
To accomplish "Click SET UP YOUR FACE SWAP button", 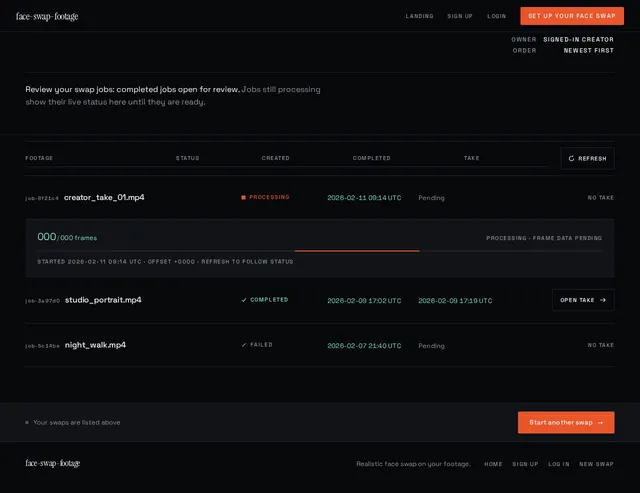I will (572, 16).
